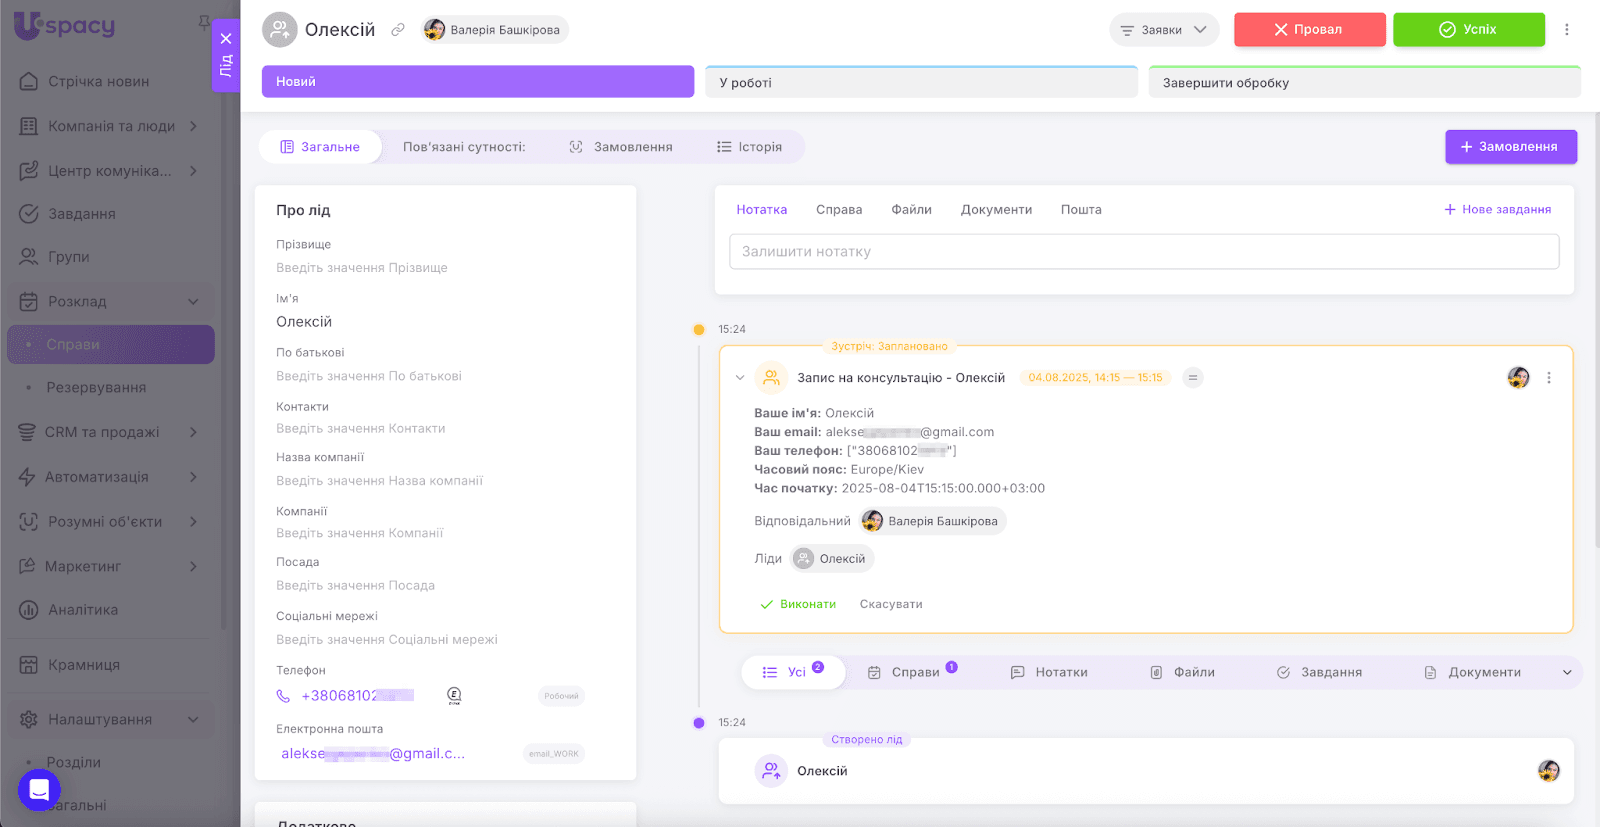Open the Документи tab above the note field

(996, 210)
